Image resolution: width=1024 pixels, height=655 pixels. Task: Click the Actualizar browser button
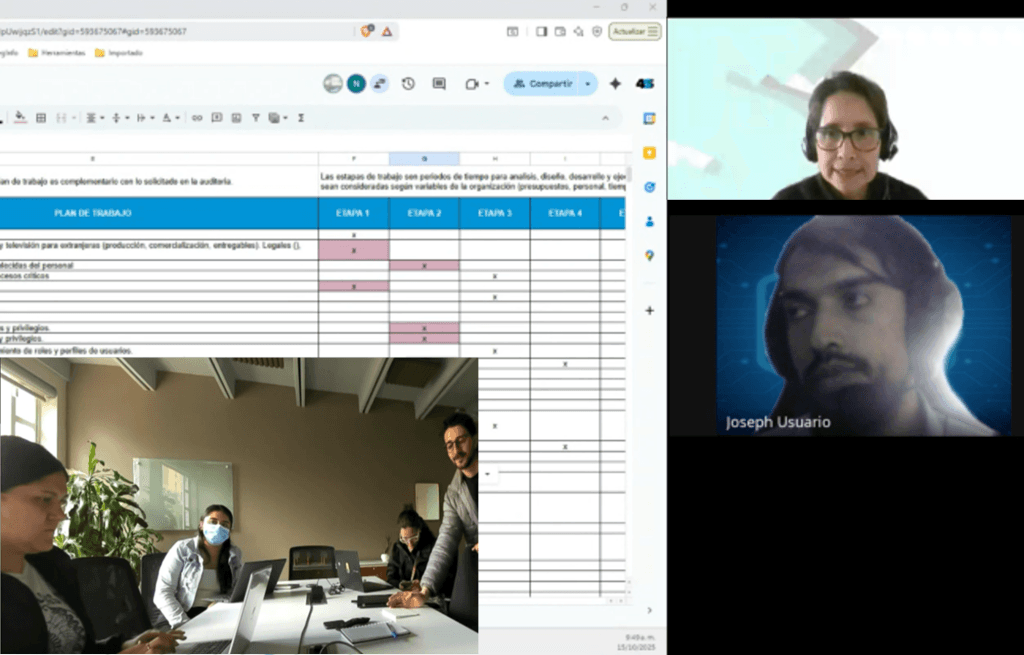tap(635, 32)
